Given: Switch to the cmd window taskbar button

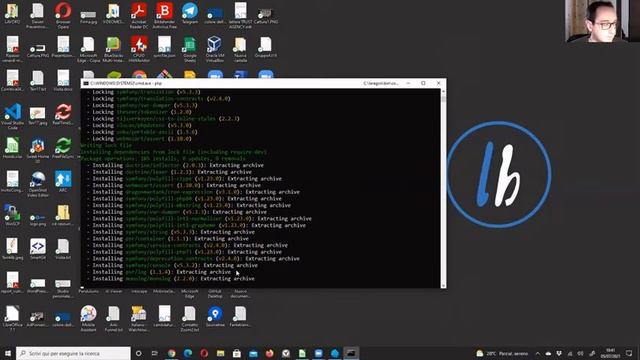Looking at the screenshot, I should [351, 353].
